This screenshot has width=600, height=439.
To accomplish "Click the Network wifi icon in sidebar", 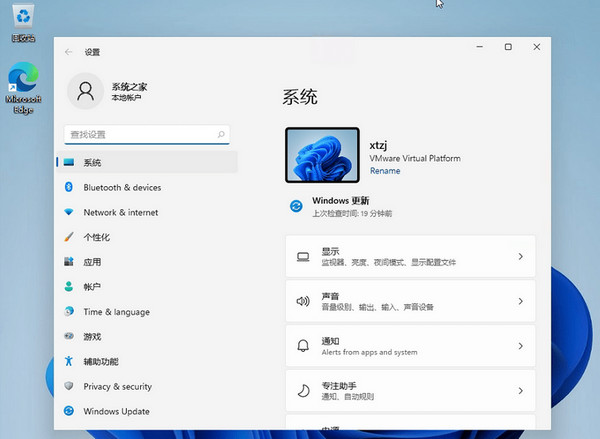I will pos(69,212).
